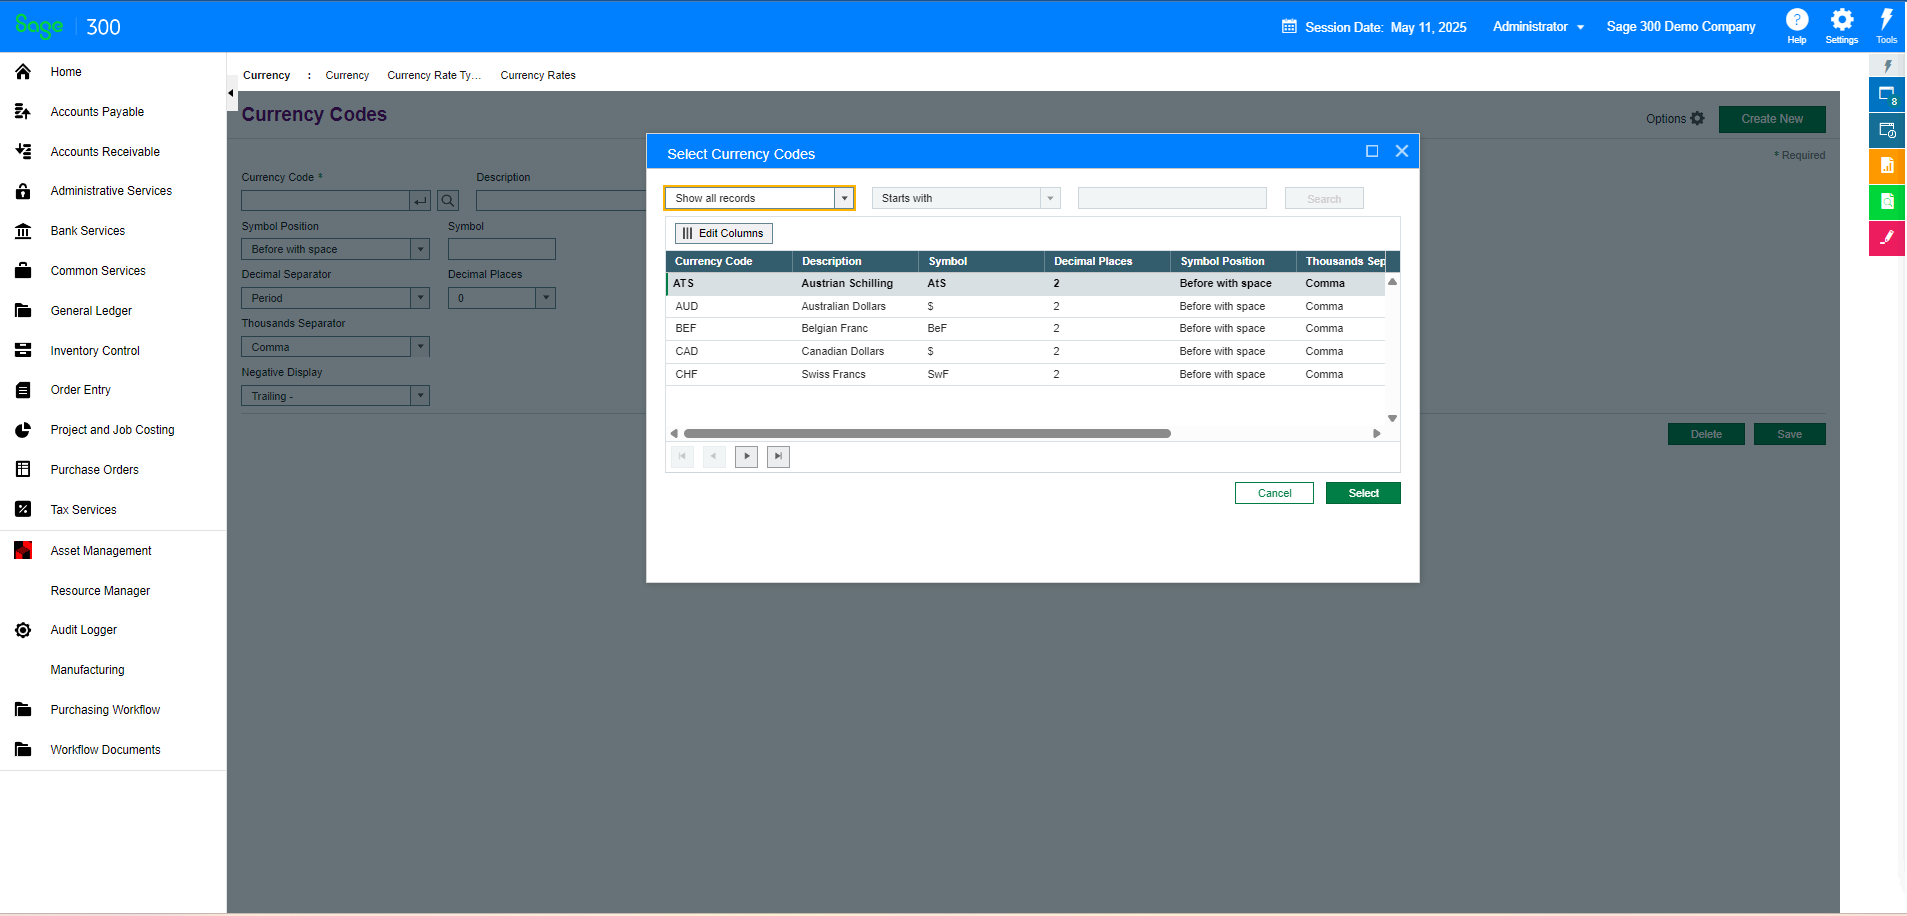Maximize the Select Currency Codes dialog

click(x=1372, y=151)
